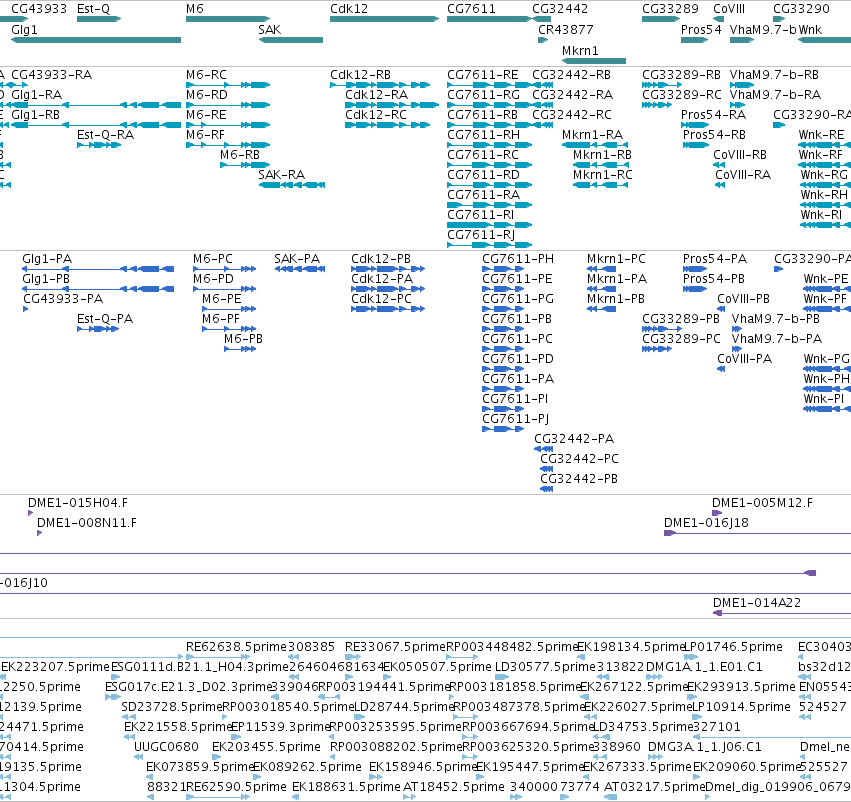Screen dimensions: 851x802
Task: Select transcript CoVIII-RB
Action: [719, 165]
